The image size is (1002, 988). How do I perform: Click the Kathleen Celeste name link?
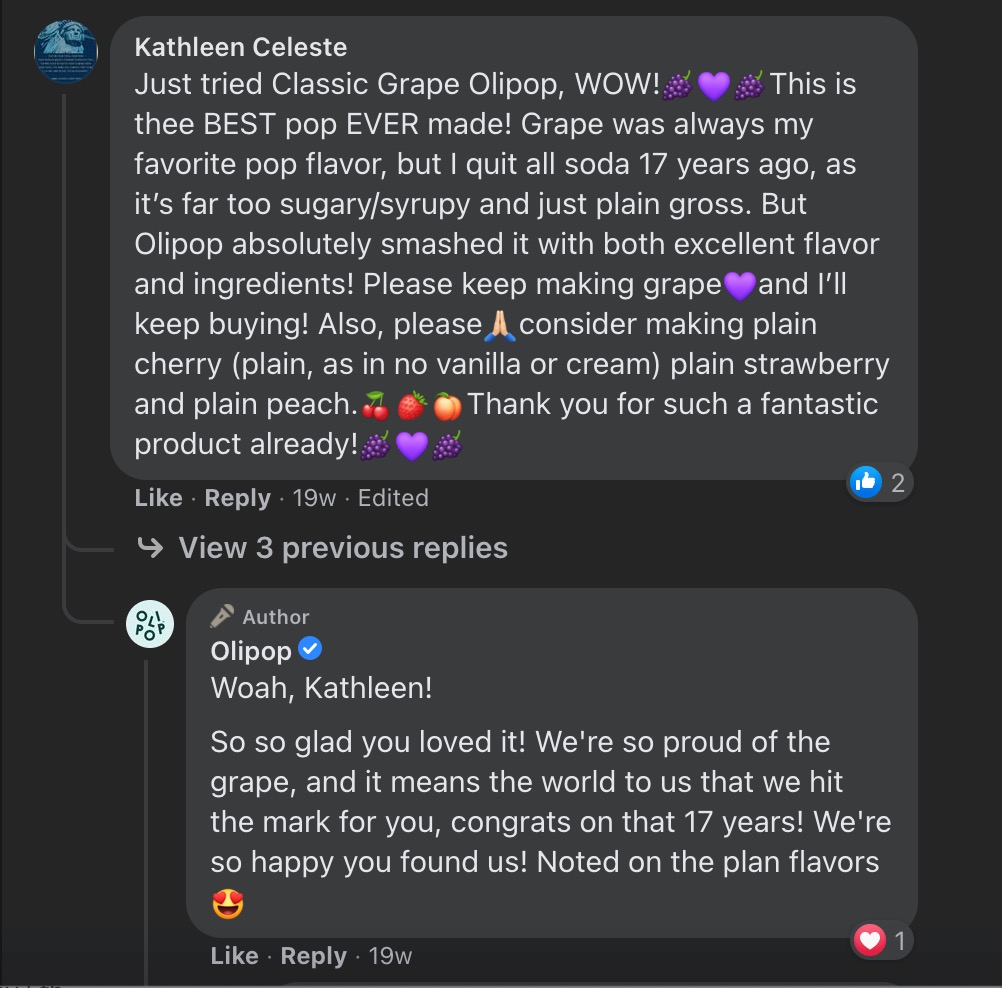tap(241, 47)
